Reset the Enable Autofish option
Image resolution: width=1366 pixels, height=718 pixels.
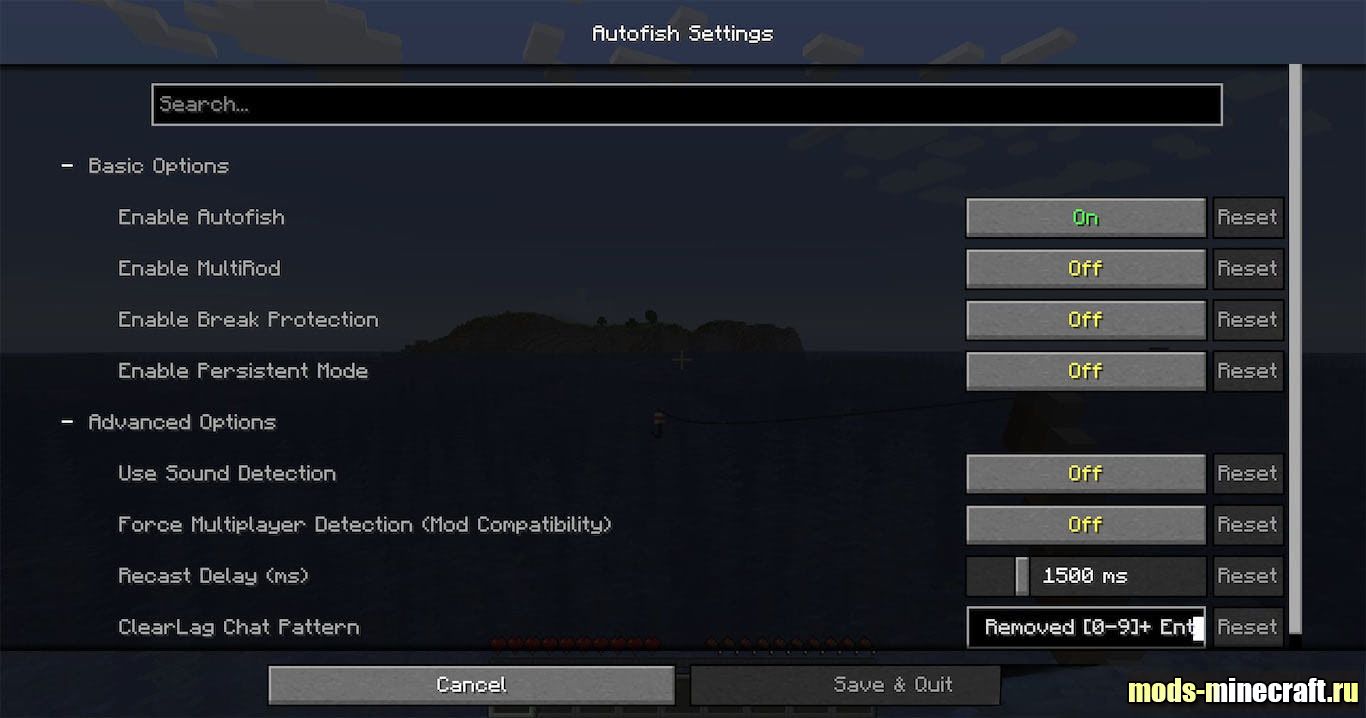(1248, 217)
